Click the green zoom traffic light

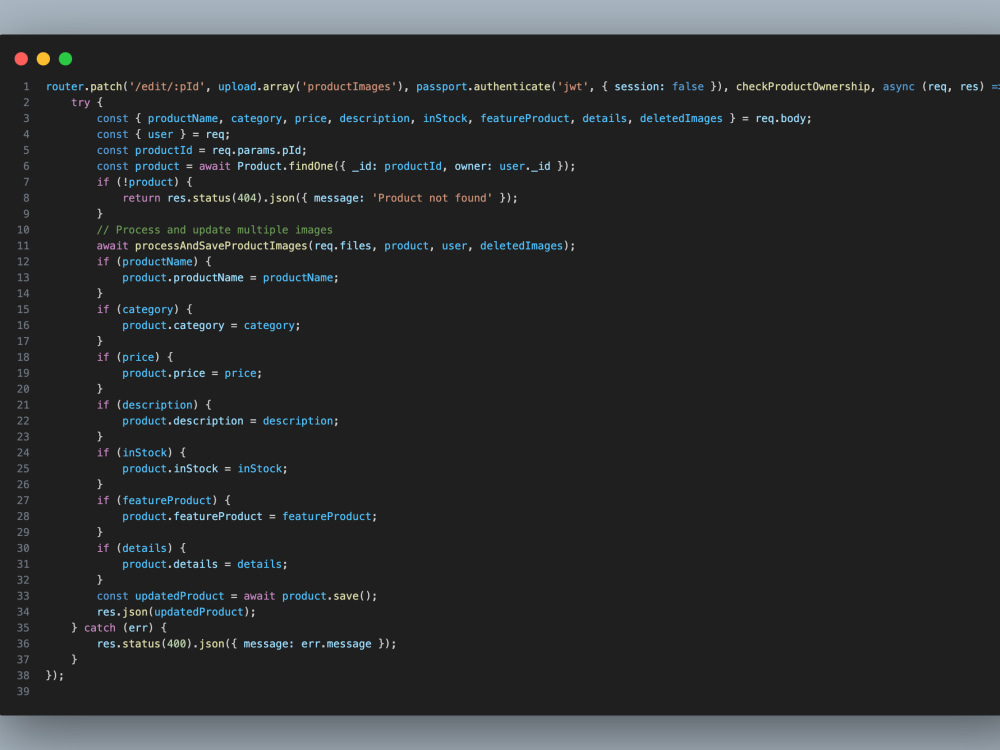point(65,59)
